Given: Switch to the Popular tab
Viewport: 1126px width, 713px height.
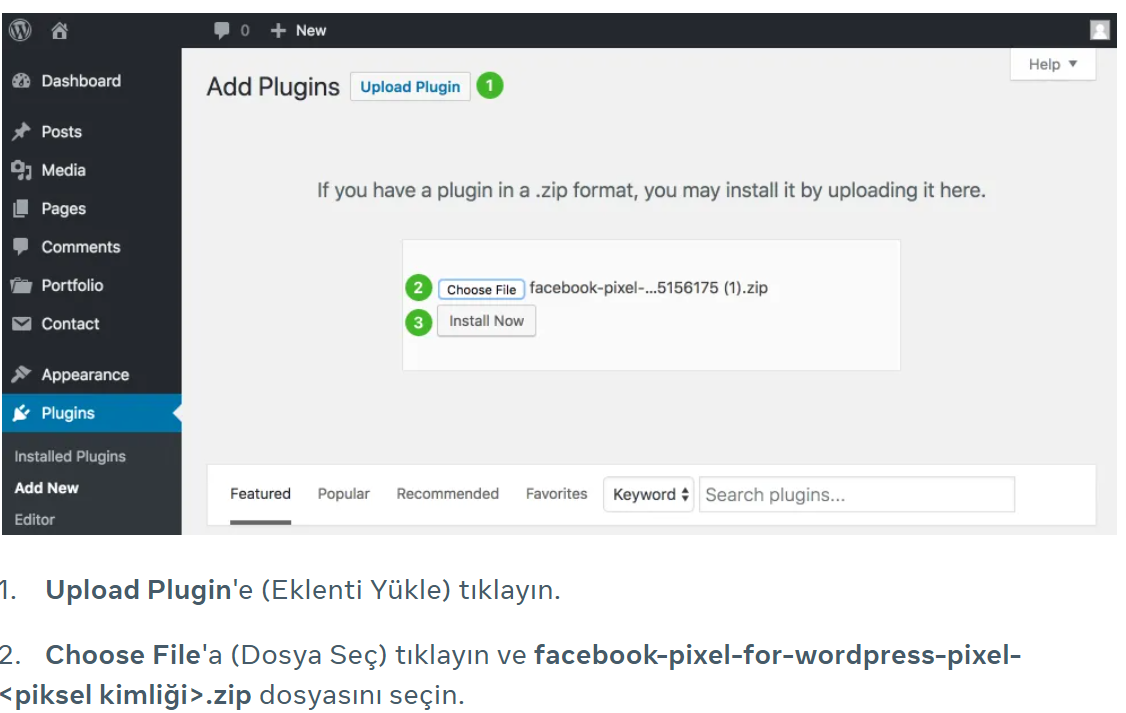Looking at the screenshot, I should point(343,494).
